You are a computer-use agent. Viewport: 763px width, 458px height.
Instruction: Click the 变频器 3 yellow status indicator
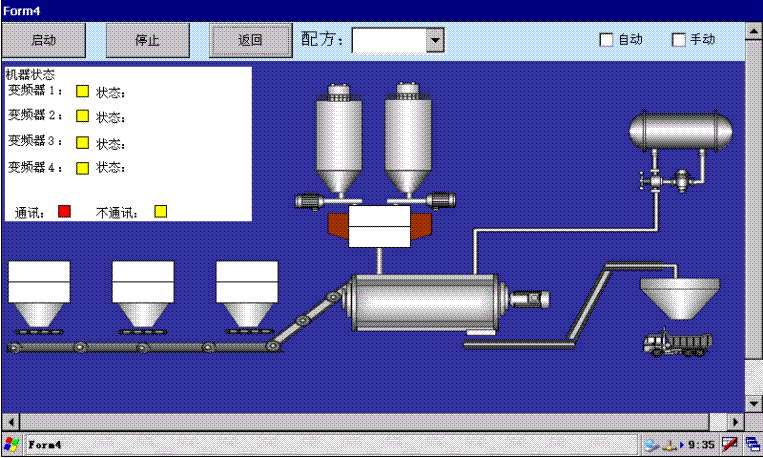(83, 142)
